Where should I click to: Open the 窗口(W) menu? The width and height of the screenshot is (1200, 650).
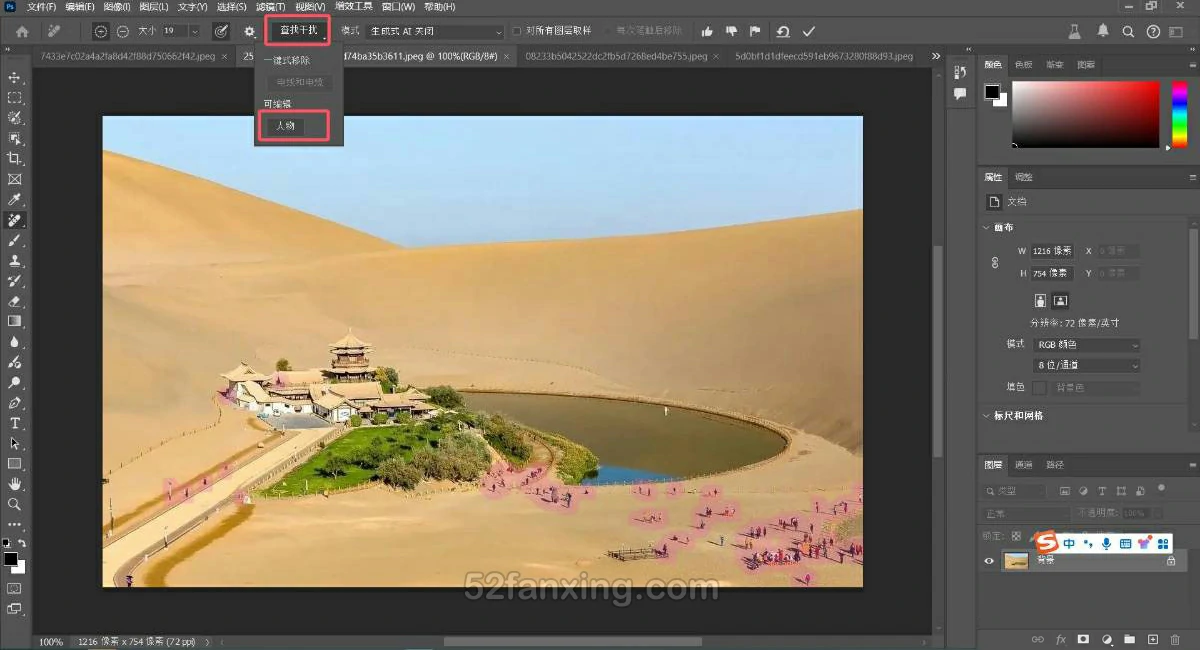(x=398, y=6)
